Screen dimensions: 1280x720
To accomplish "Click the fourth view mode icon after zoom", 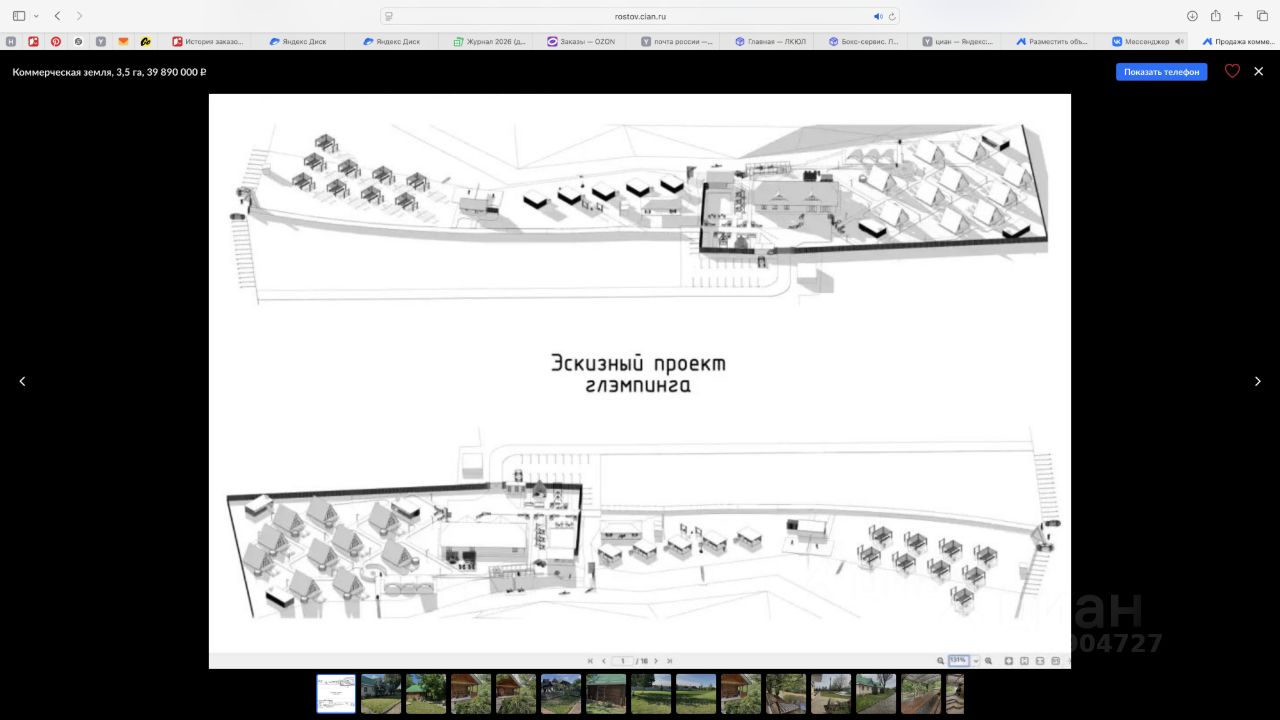I will pos(1055,661).
